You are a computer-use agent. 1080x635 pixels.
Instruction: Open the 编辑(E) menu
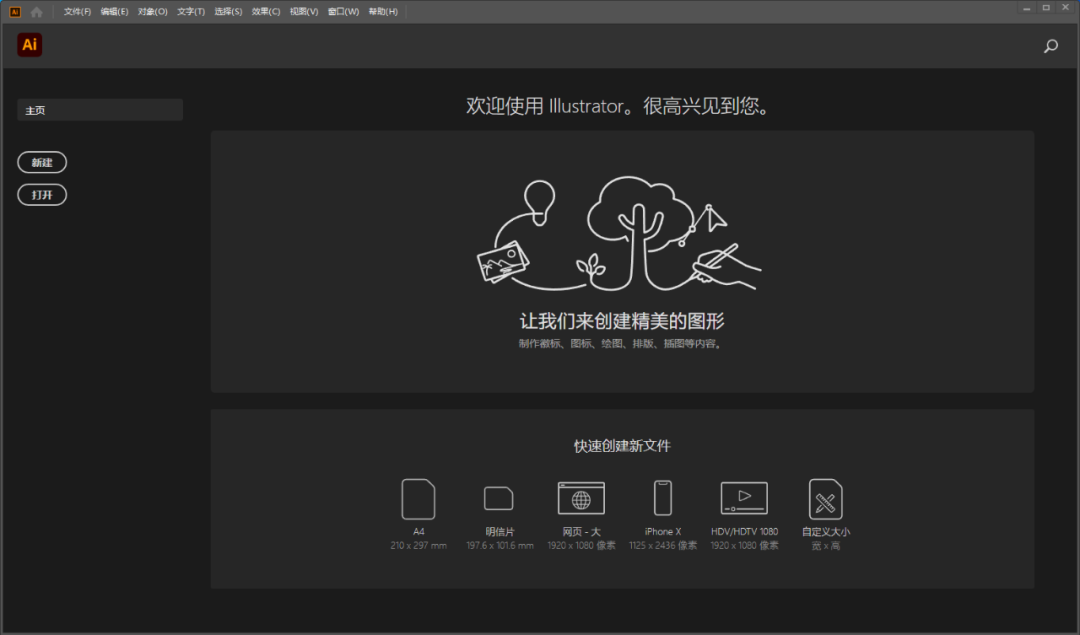pyautogui.click(x=114, y=12)
